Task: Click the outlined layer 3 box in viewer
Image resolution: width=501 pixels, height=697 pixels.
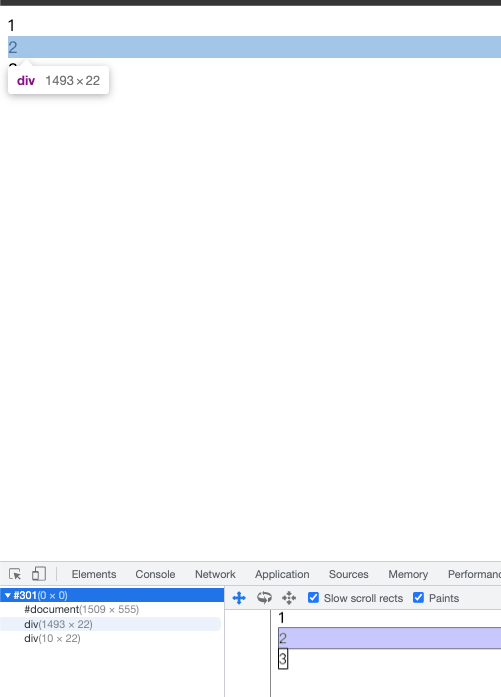Action: tap(283, 659)
